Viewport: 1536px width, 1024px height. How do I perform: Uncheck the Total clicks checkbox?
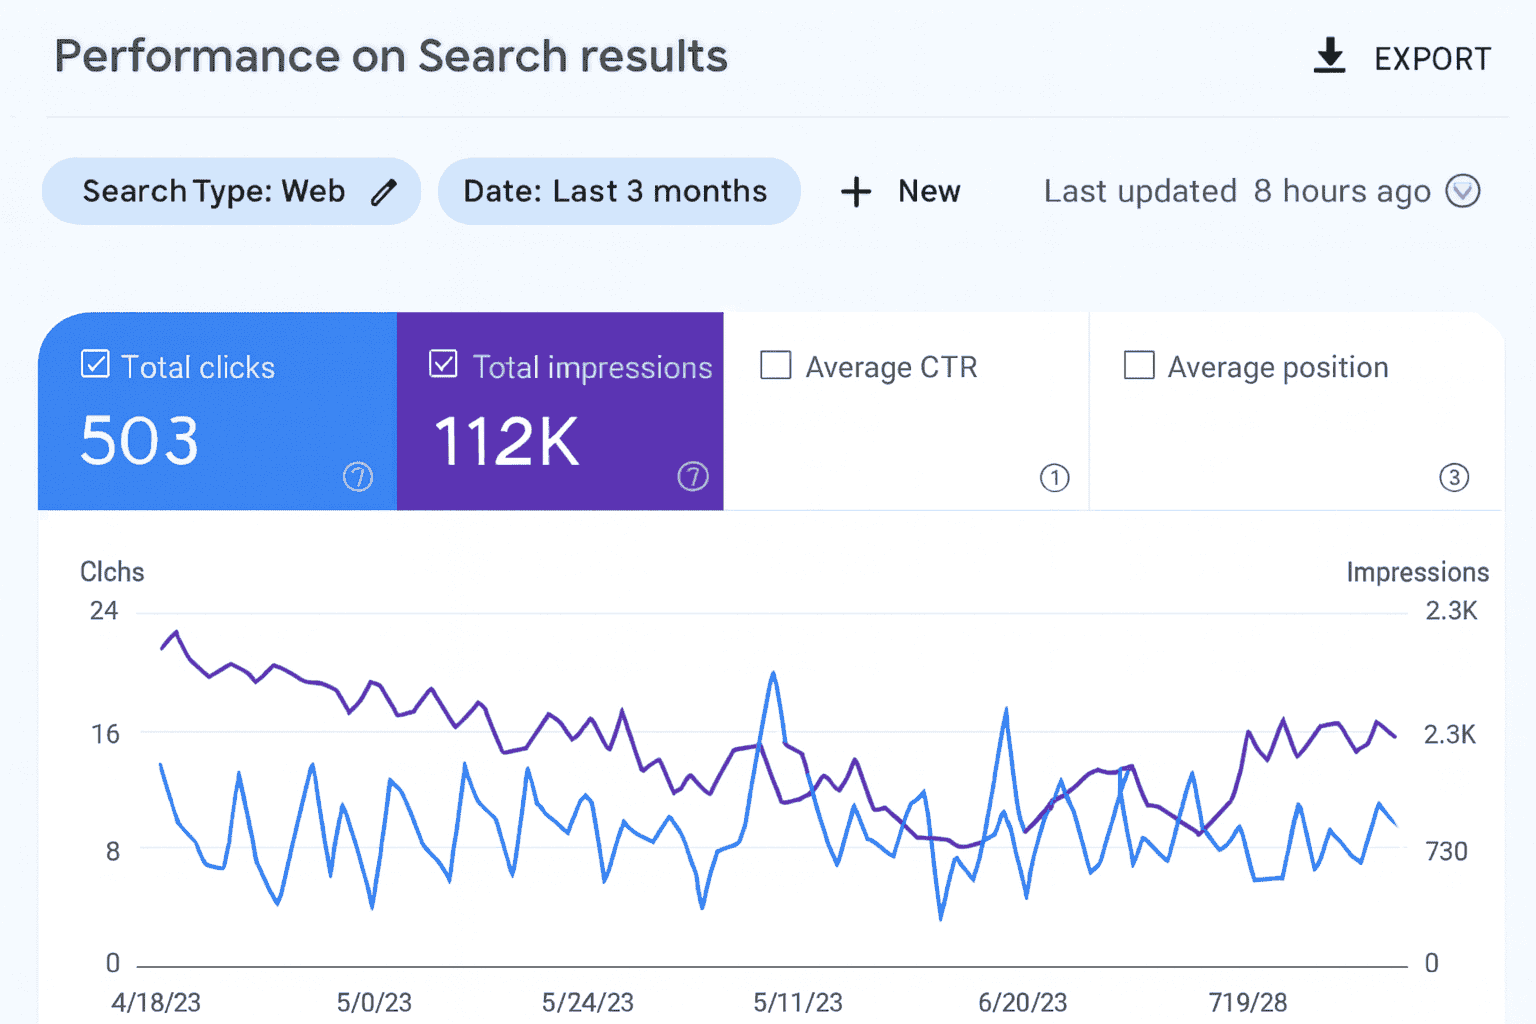(94, 365)
